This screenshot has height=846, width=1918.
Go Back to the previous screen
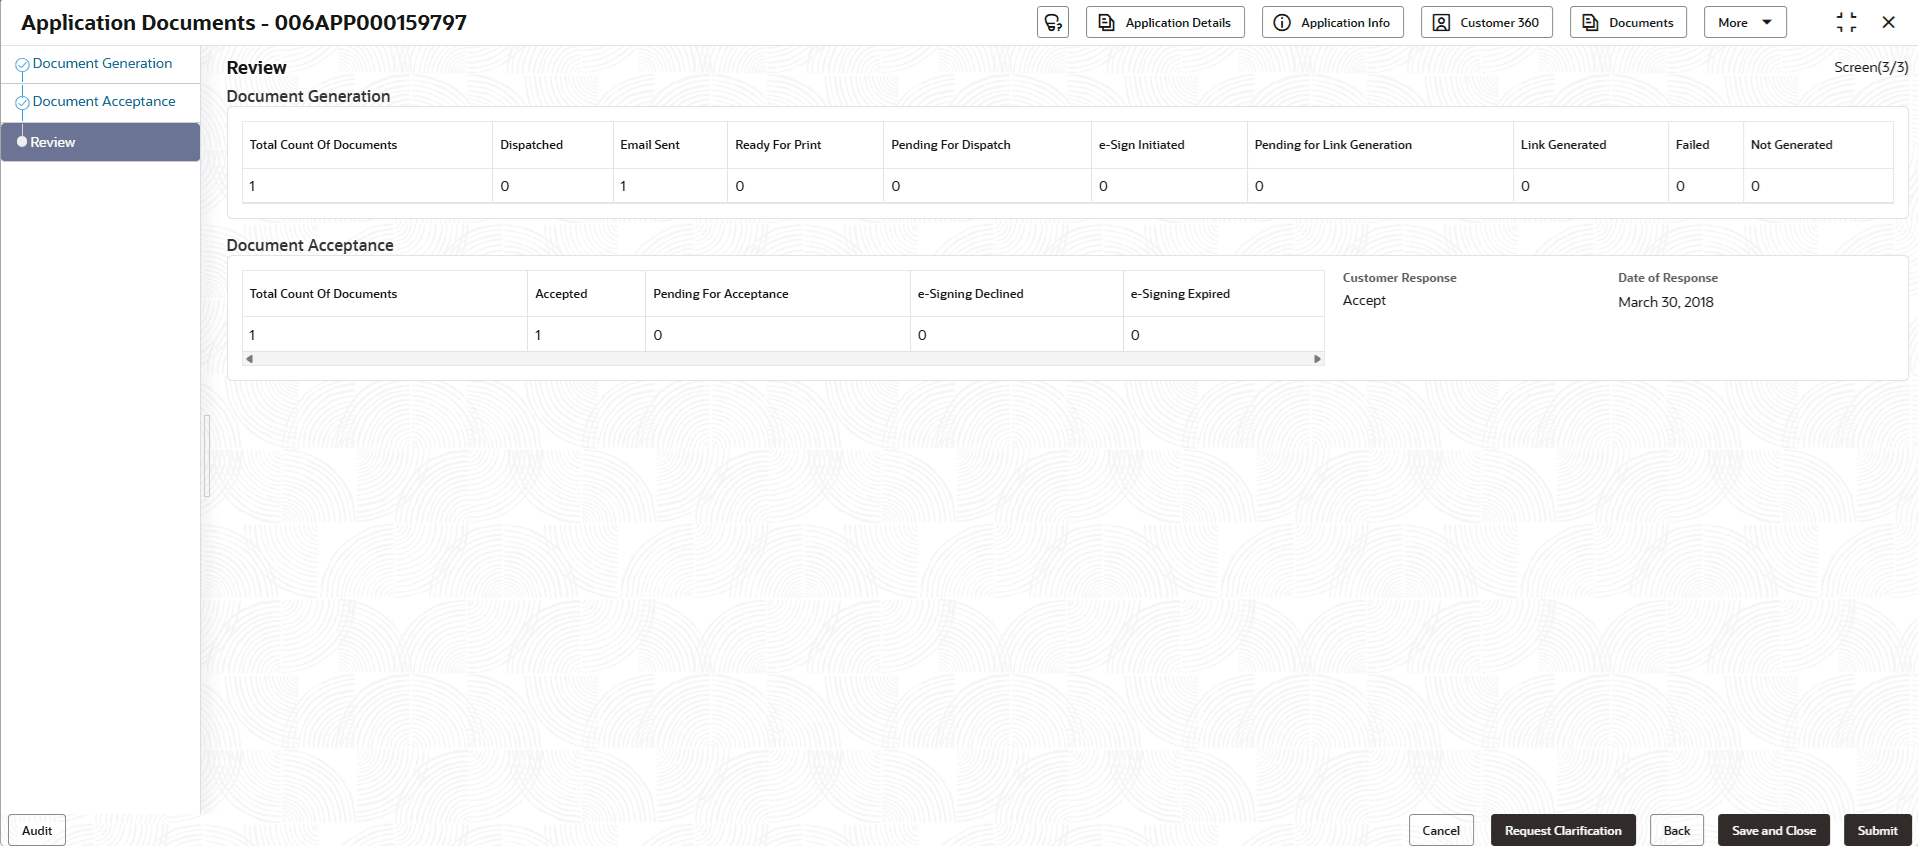click(x=1677, y=830)
